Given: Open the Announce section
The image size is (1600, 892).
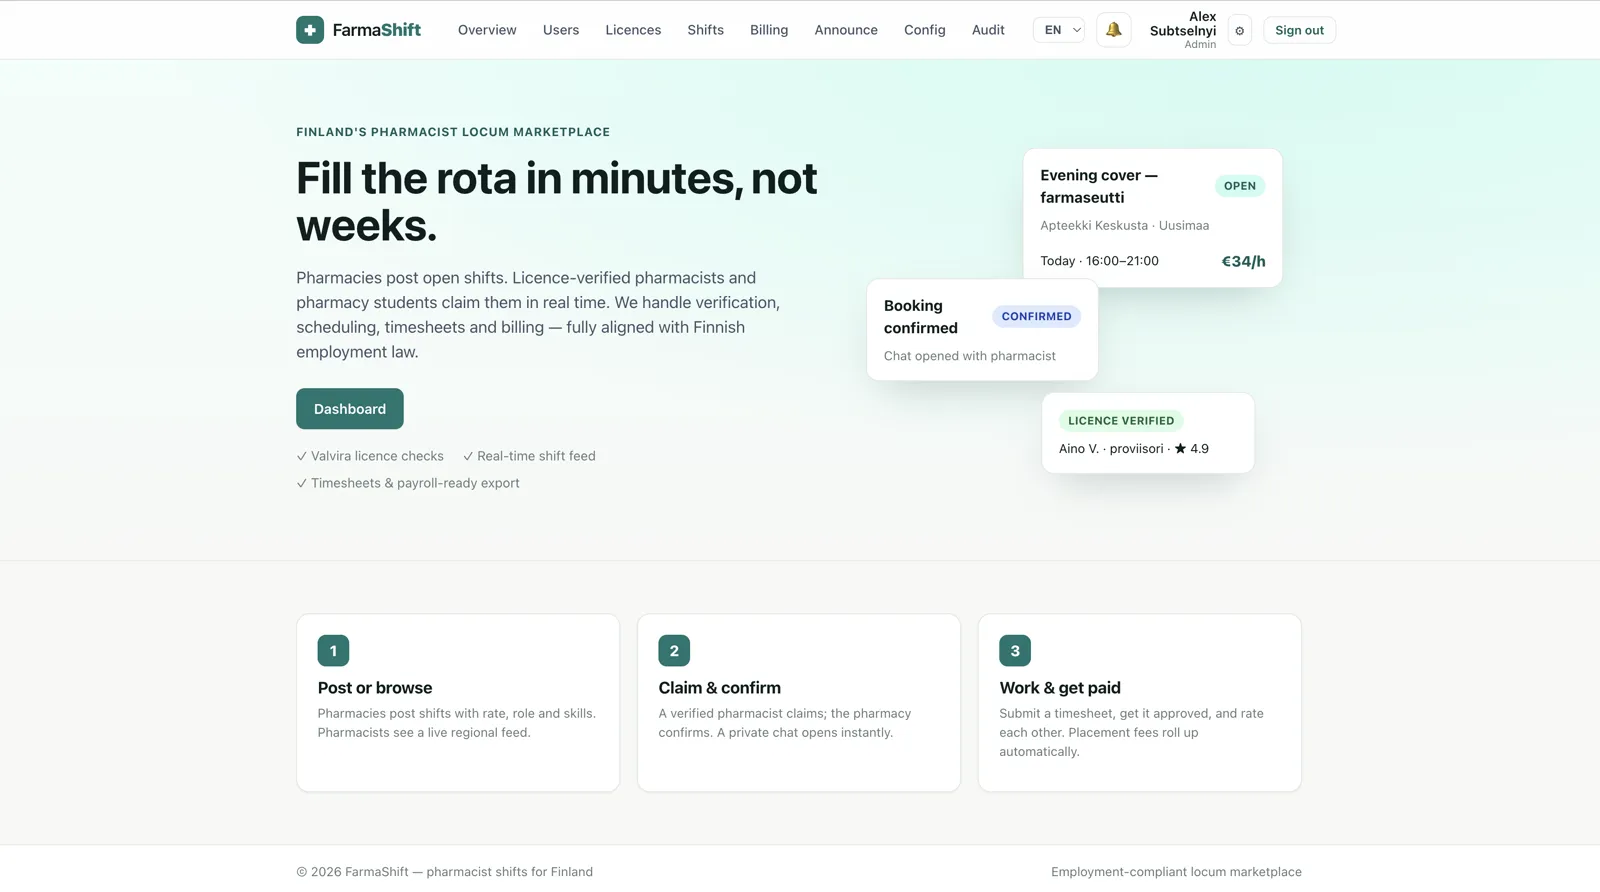Looking at the screenshot, I should (x=846, y=30).
